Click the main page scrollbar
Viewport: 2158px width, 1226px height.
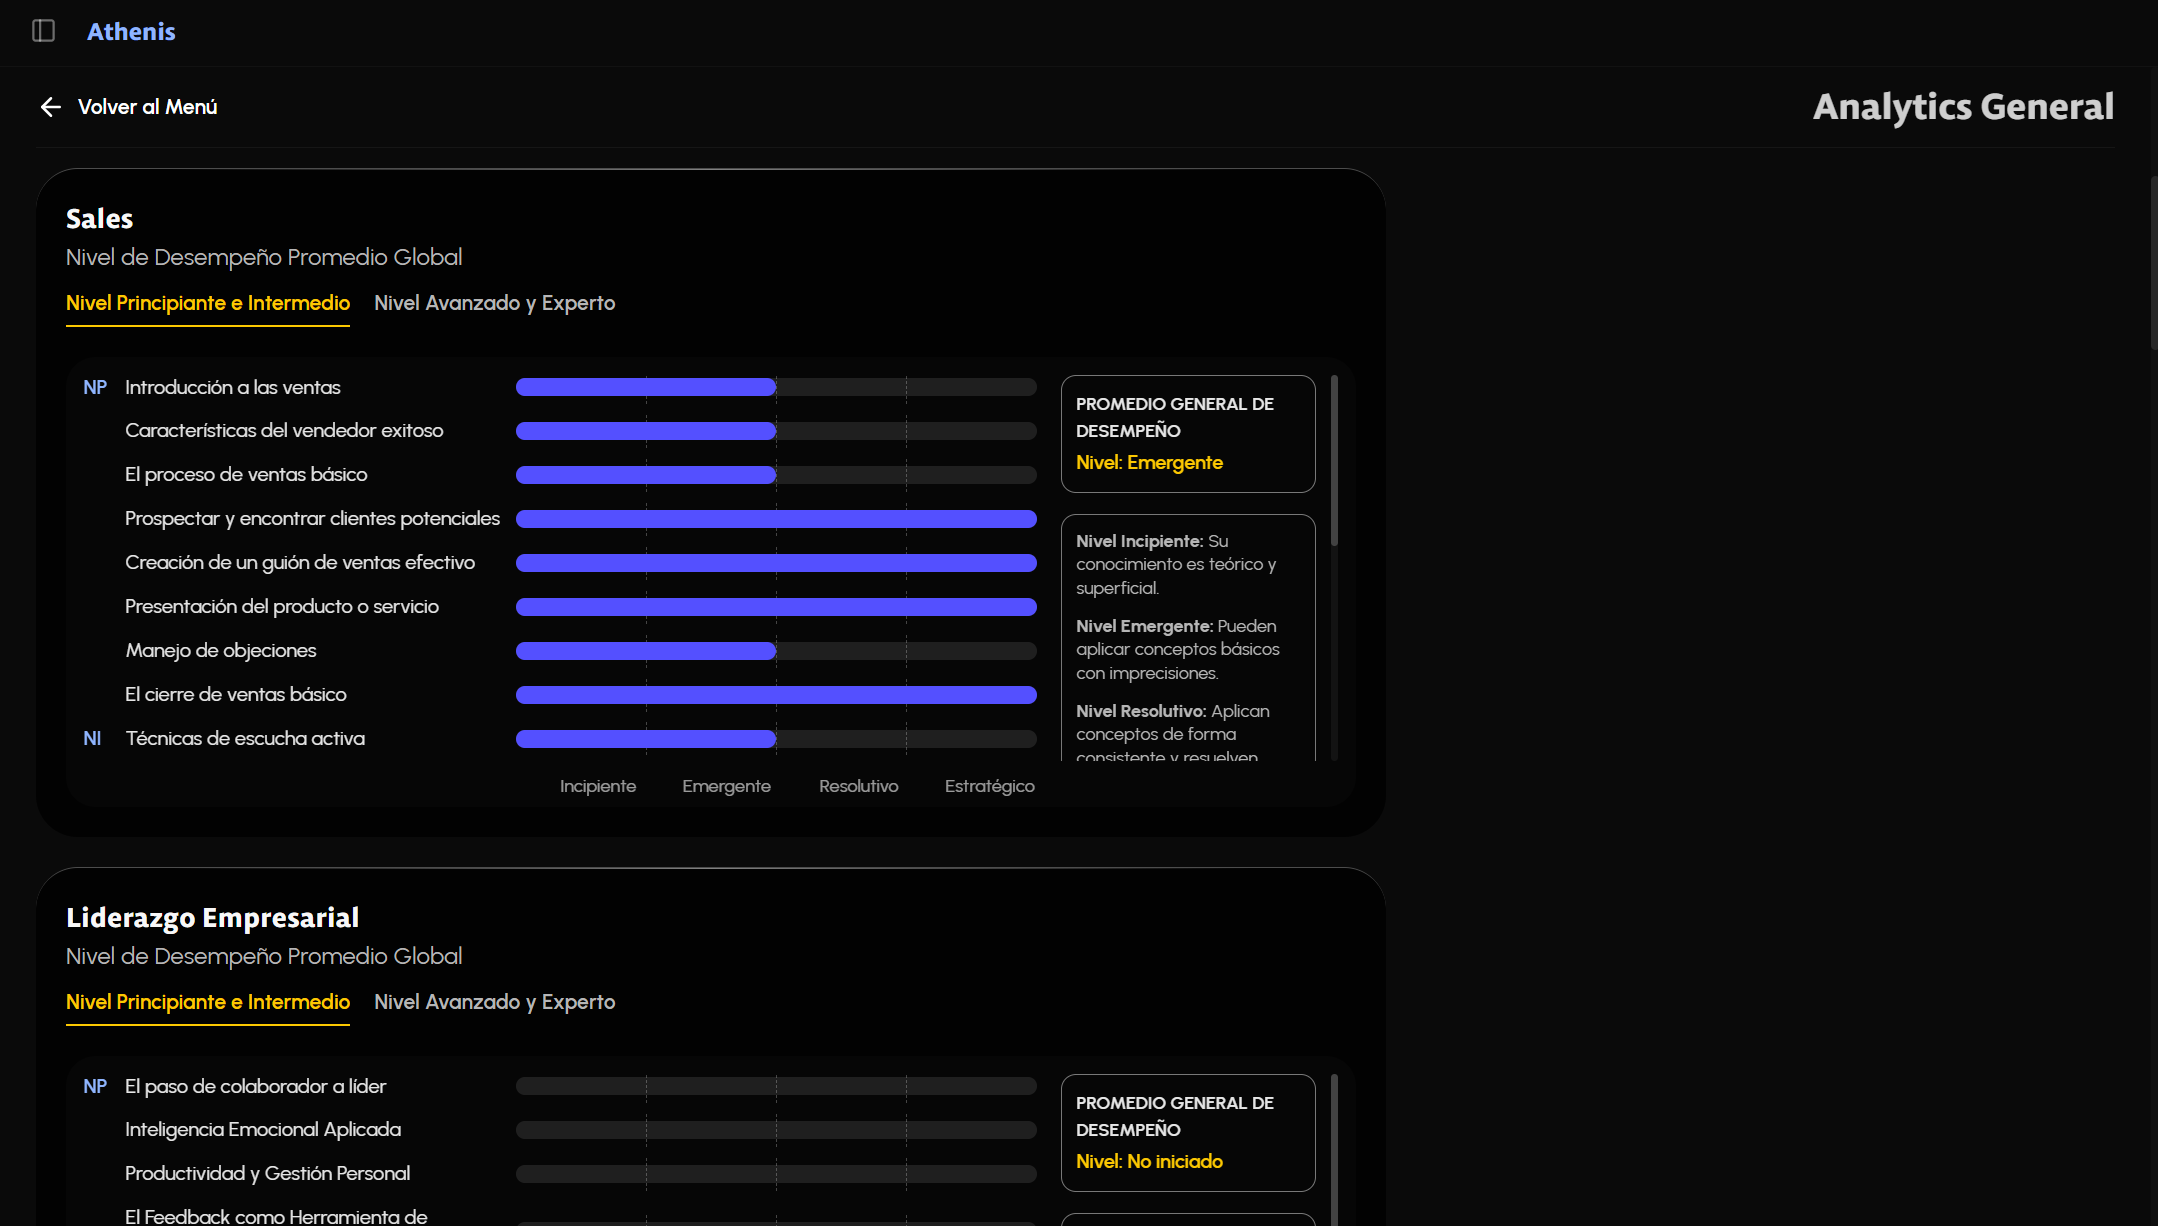click(x=2153, y=262)
